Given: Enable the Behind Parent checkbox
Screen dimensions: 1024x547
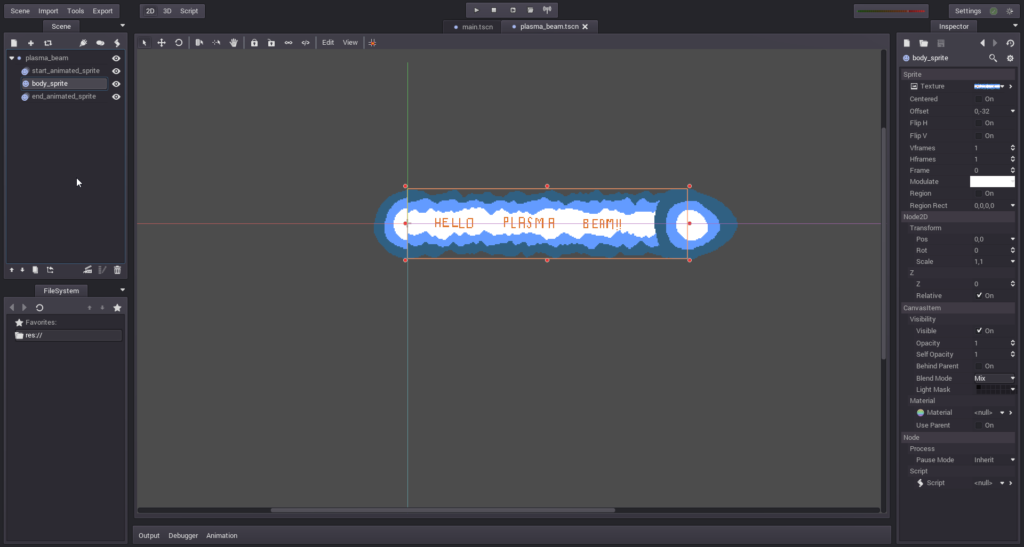Looking at the screenshot, I should (x=979, y=366).
